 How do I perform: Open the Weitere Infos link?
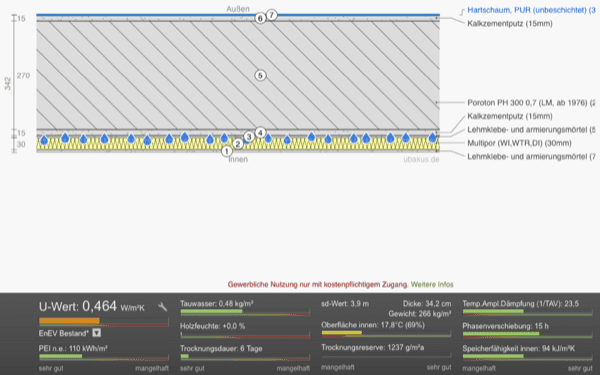(x=432, y=284)
